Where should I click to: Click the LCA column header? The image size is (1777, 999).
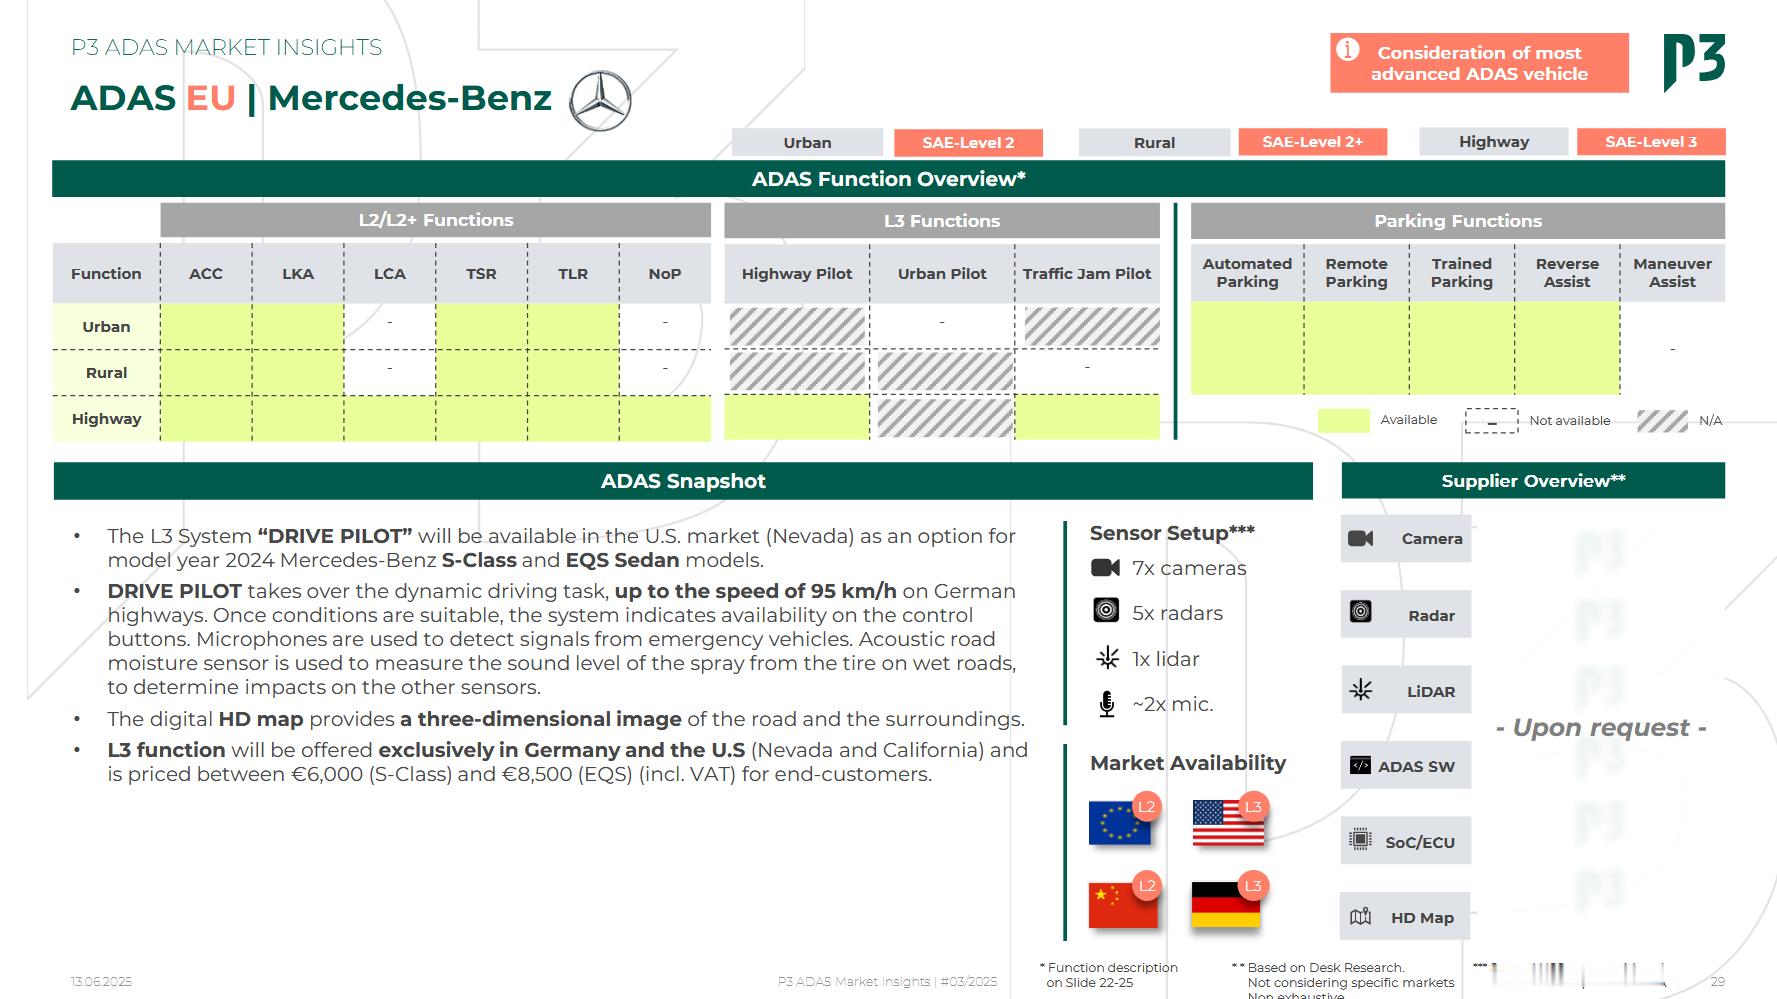pos(390,273)
